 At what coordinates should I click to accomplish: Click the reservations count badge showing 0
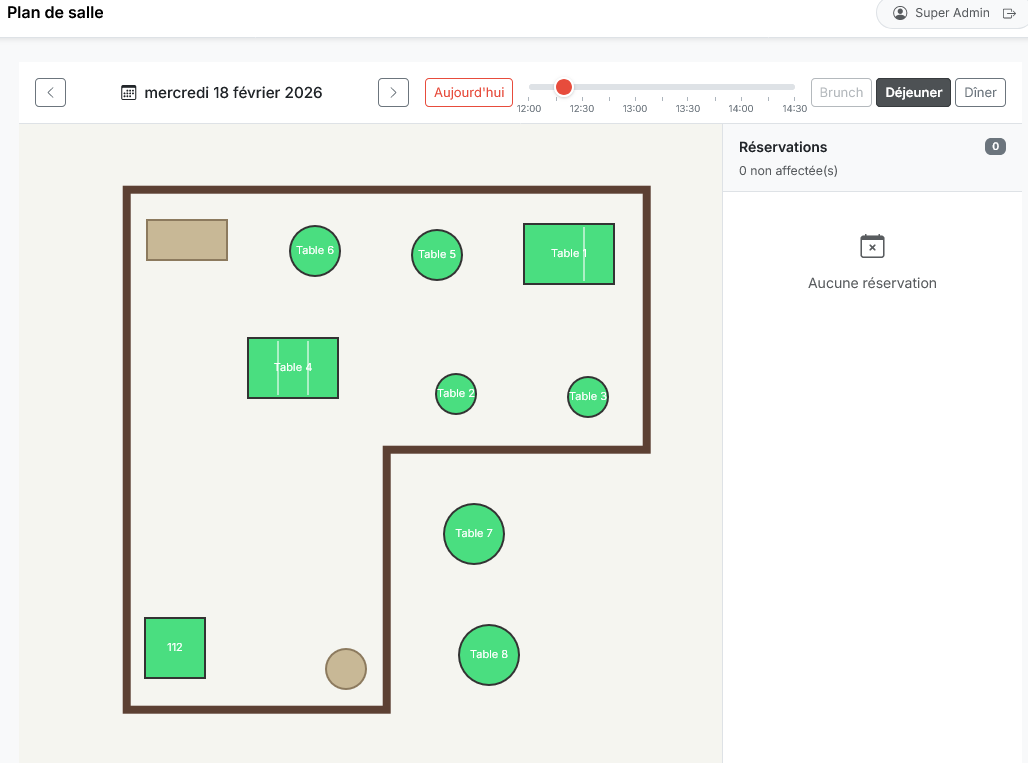pos(995,146)
